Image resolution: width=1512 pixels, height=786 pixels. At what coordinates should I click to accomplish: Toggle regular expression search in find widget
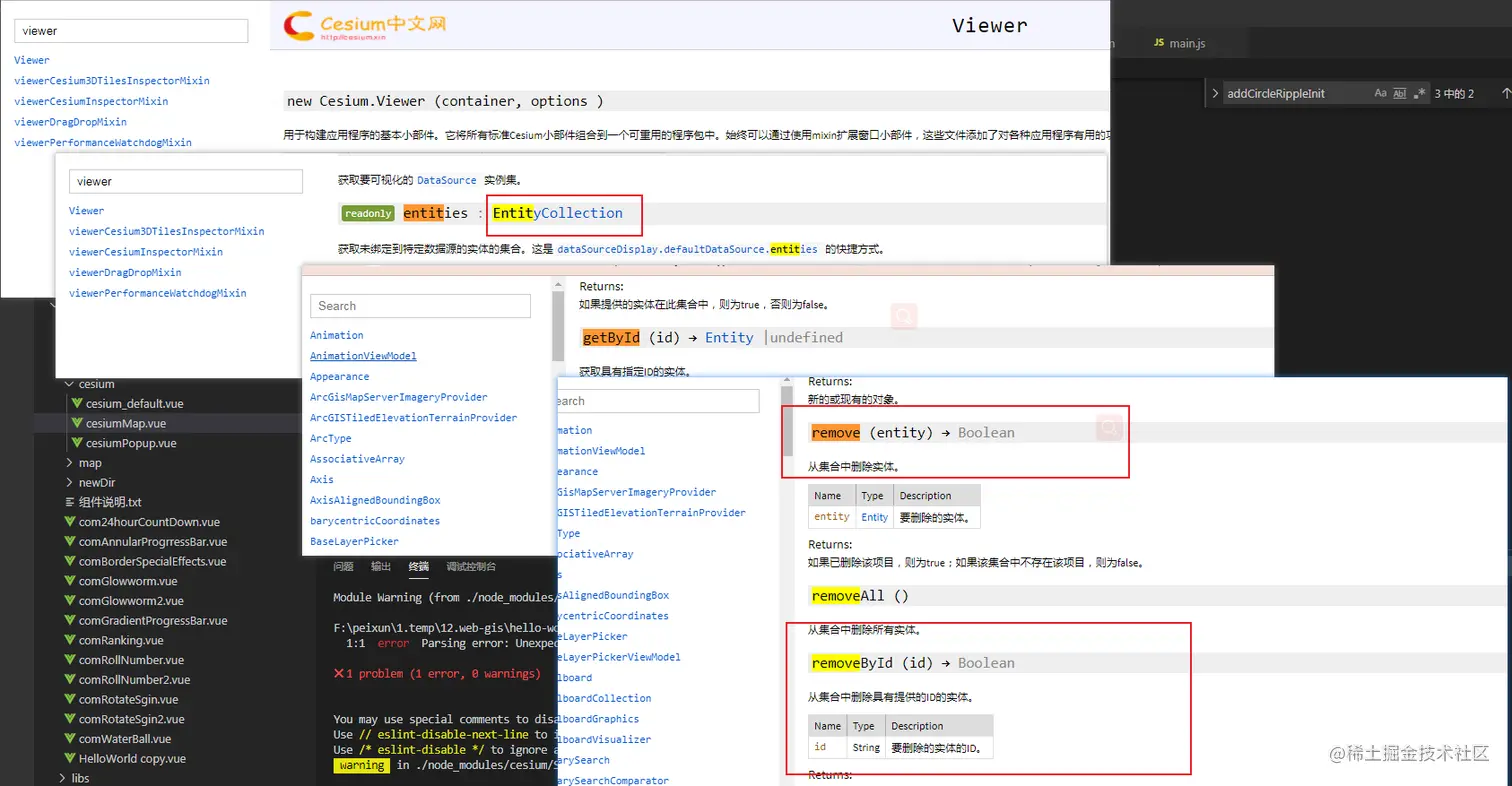1420,93
